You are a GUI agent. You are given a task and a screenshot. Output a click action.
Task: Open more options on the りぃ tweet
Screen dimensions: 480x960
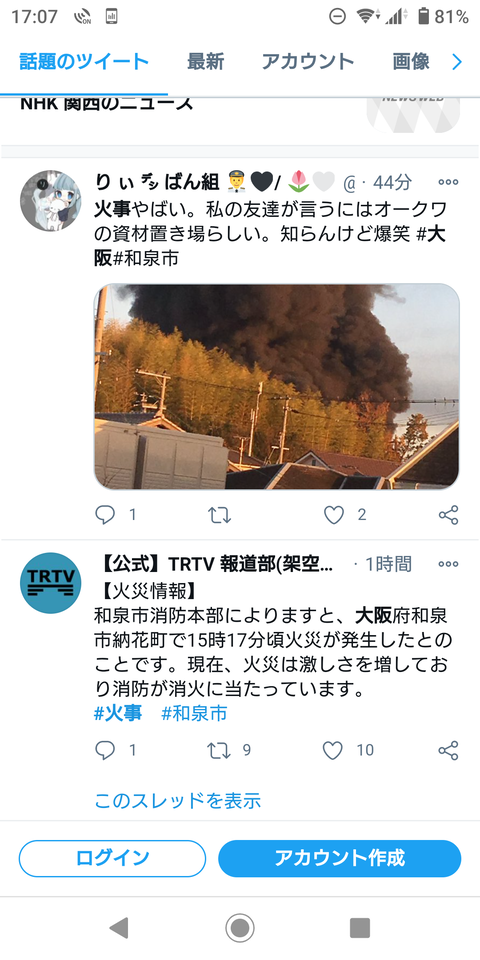(x=448, y=182)
